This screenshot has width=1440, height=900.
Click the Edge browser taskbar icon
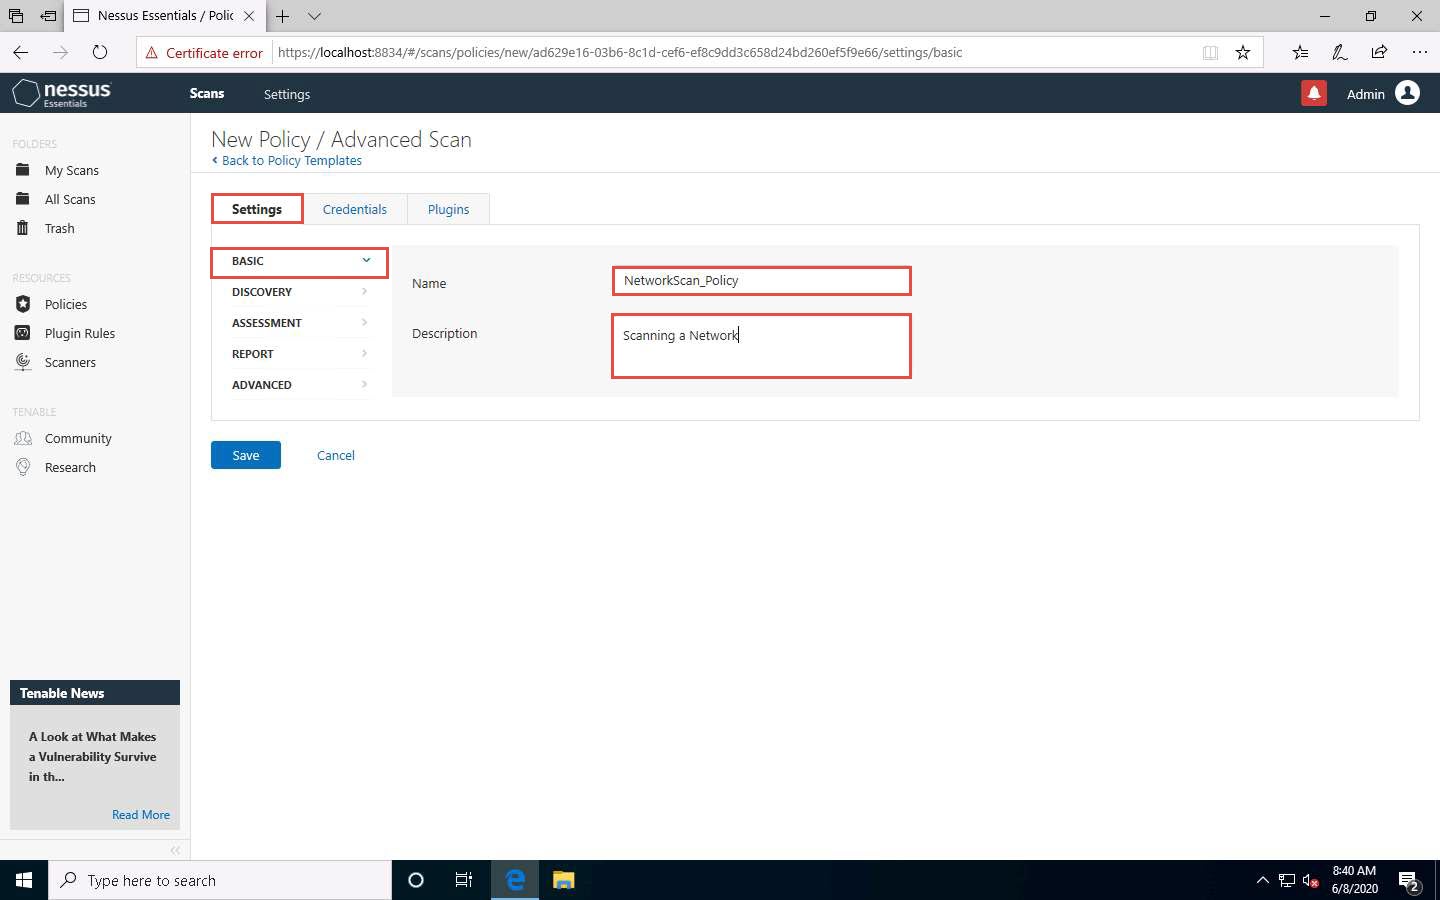coord(515,880)
